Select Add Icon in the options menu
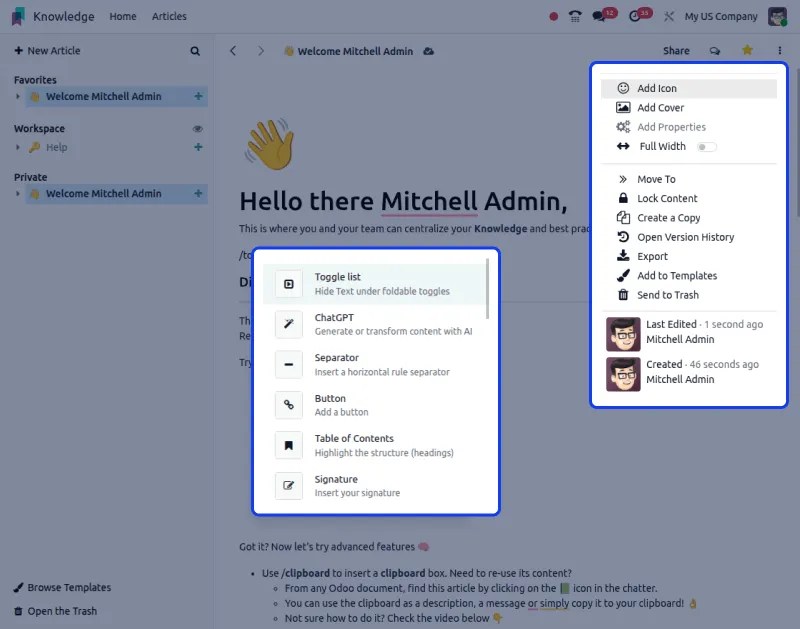The width and height of the screenshot is (800, 629). point(689,88)
